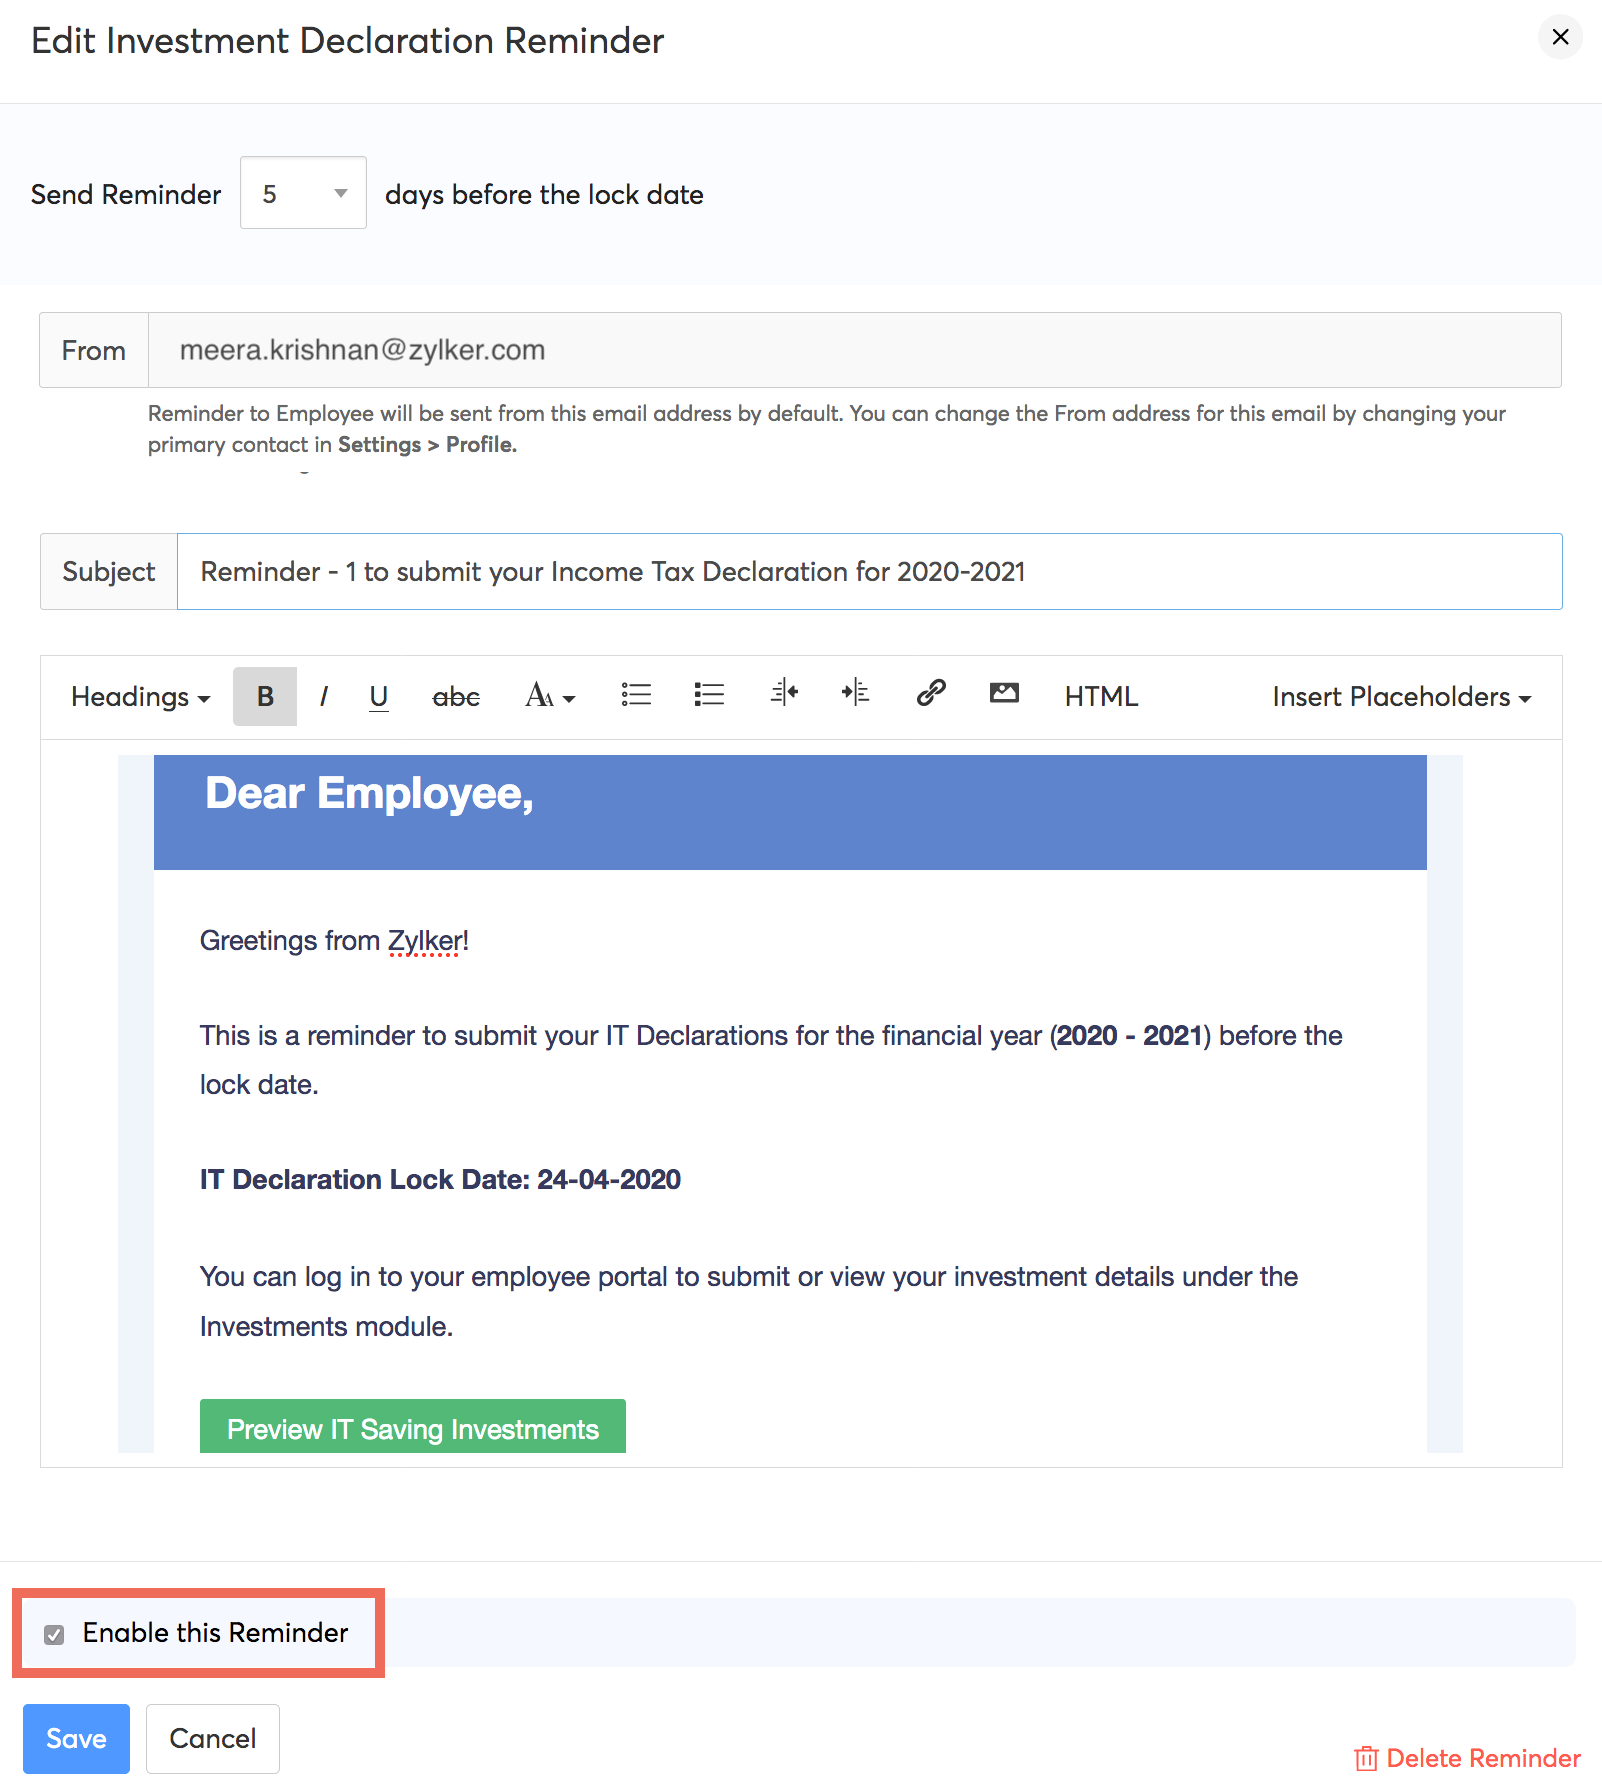Screen dimensions: 1602x1786
Task: Apply italic formatting to the text
Action: pyautogui.click(x=323, y=696)
